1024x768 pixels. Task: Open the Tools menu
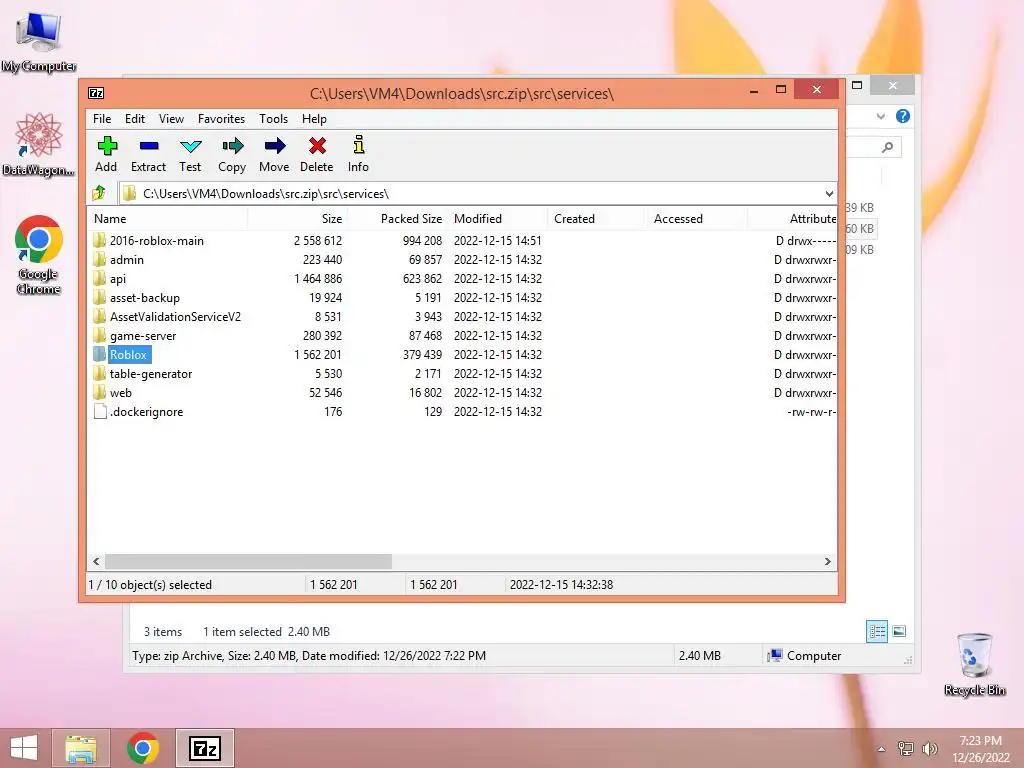273,119
